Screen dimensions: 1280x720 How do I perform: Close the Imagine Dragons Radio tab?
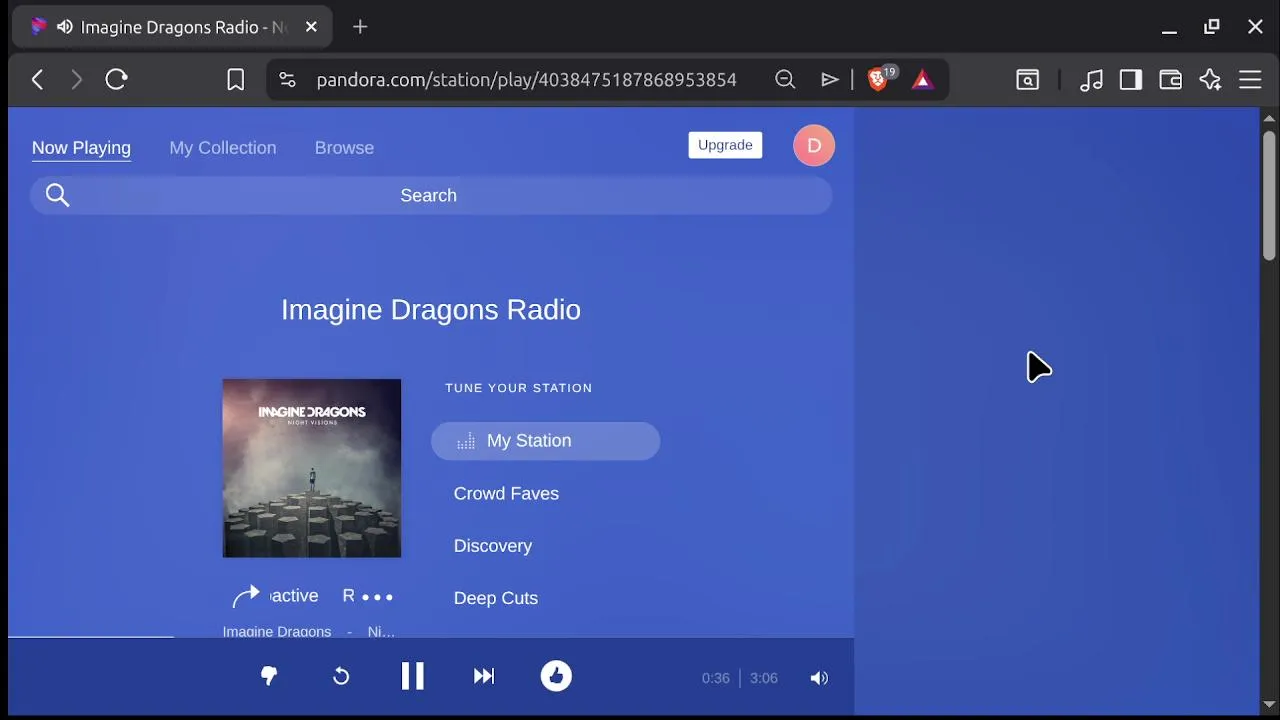(311, 27)
